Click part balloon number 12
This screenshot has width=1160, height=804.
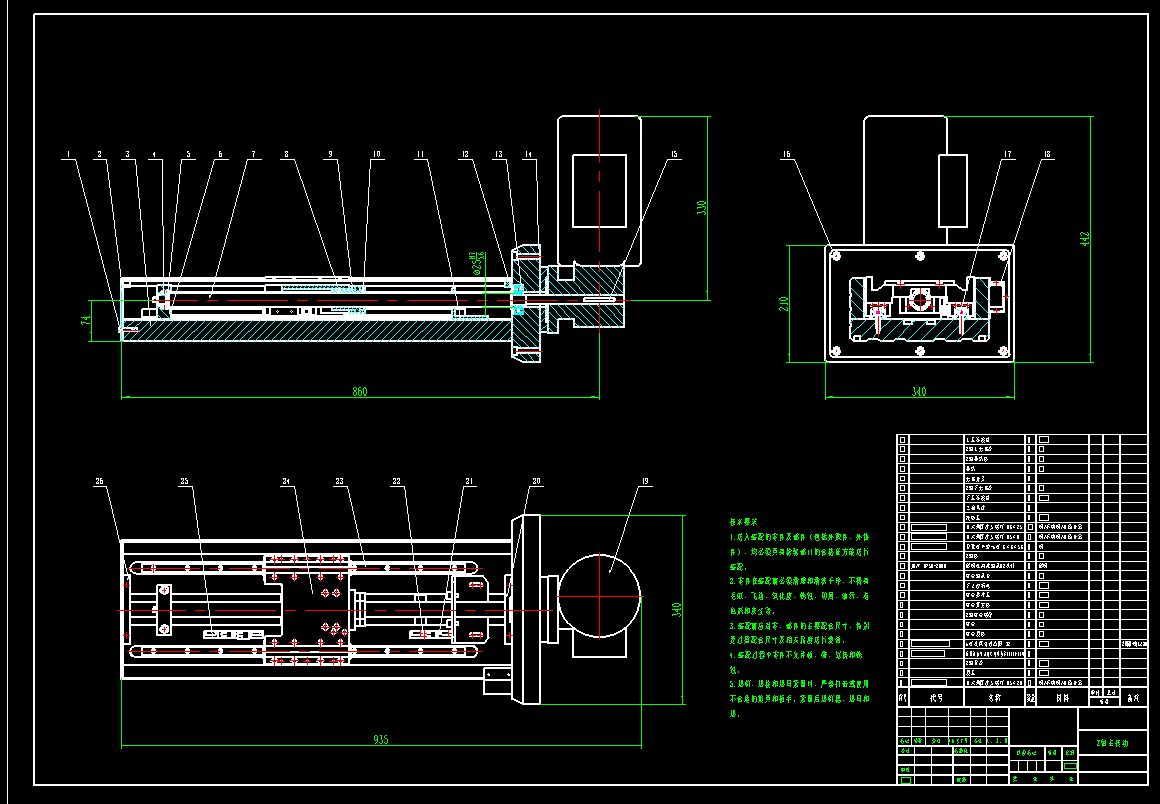tap(465, 155)
